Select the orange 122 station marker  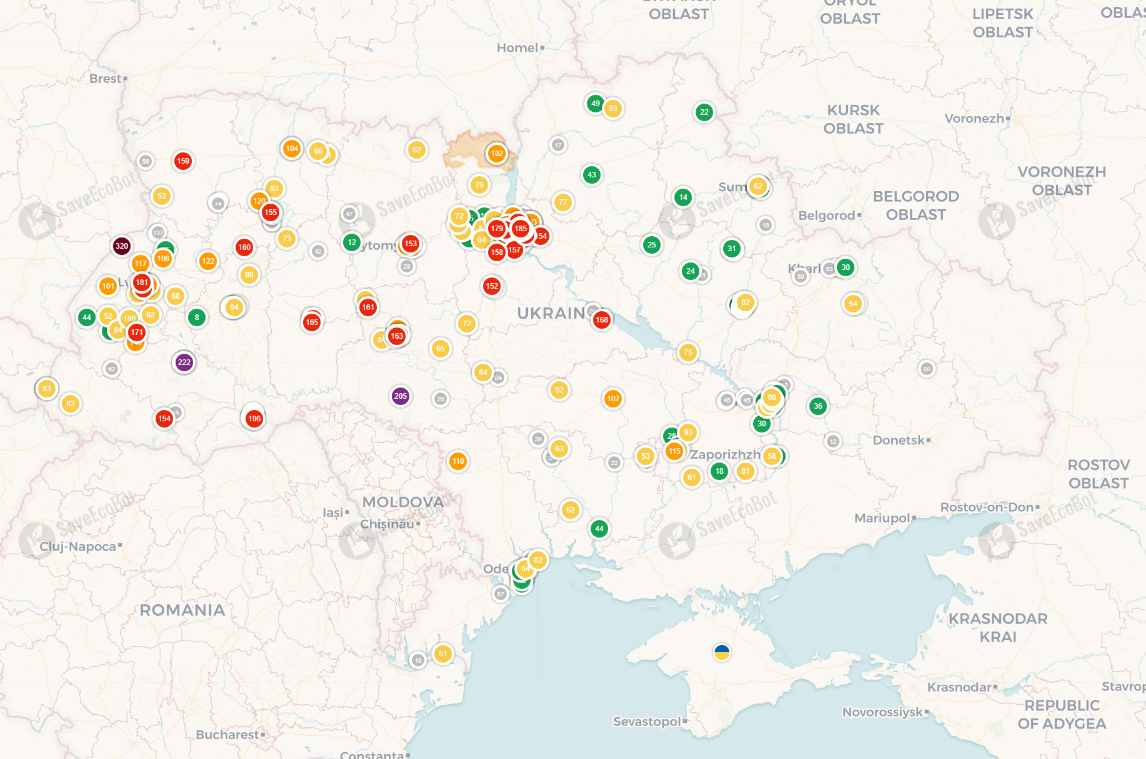point(208,262)
